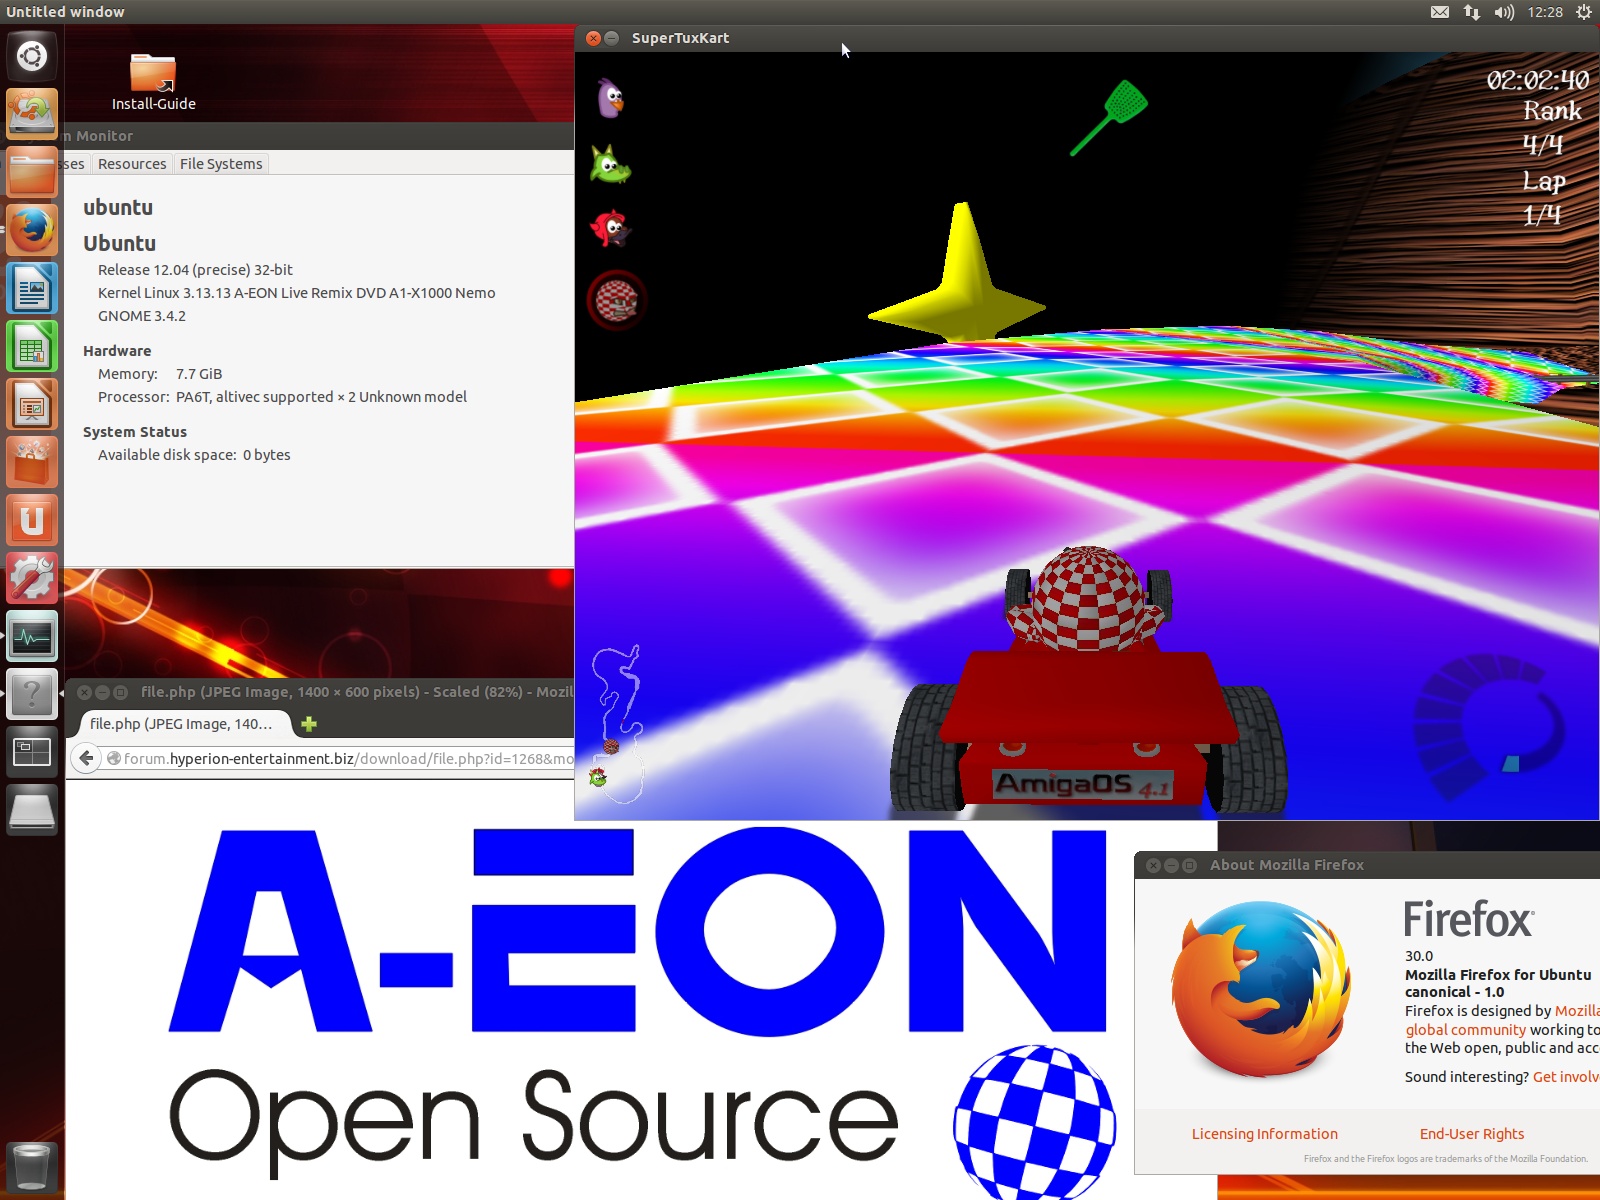Open the Workspace Switcher in the dock
Image resolution: width=1600 pixels, height=1200 pixels.
tap(32, 752)
